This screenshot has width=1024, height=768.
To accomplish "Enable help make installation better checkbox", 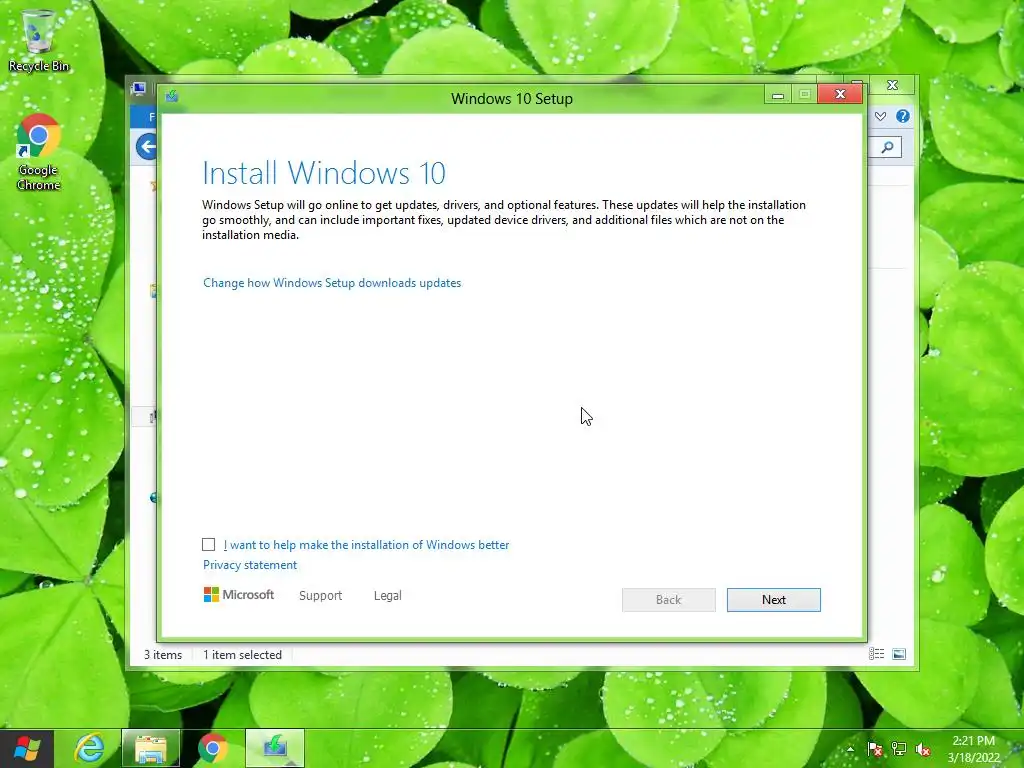I will pos(208,545).
